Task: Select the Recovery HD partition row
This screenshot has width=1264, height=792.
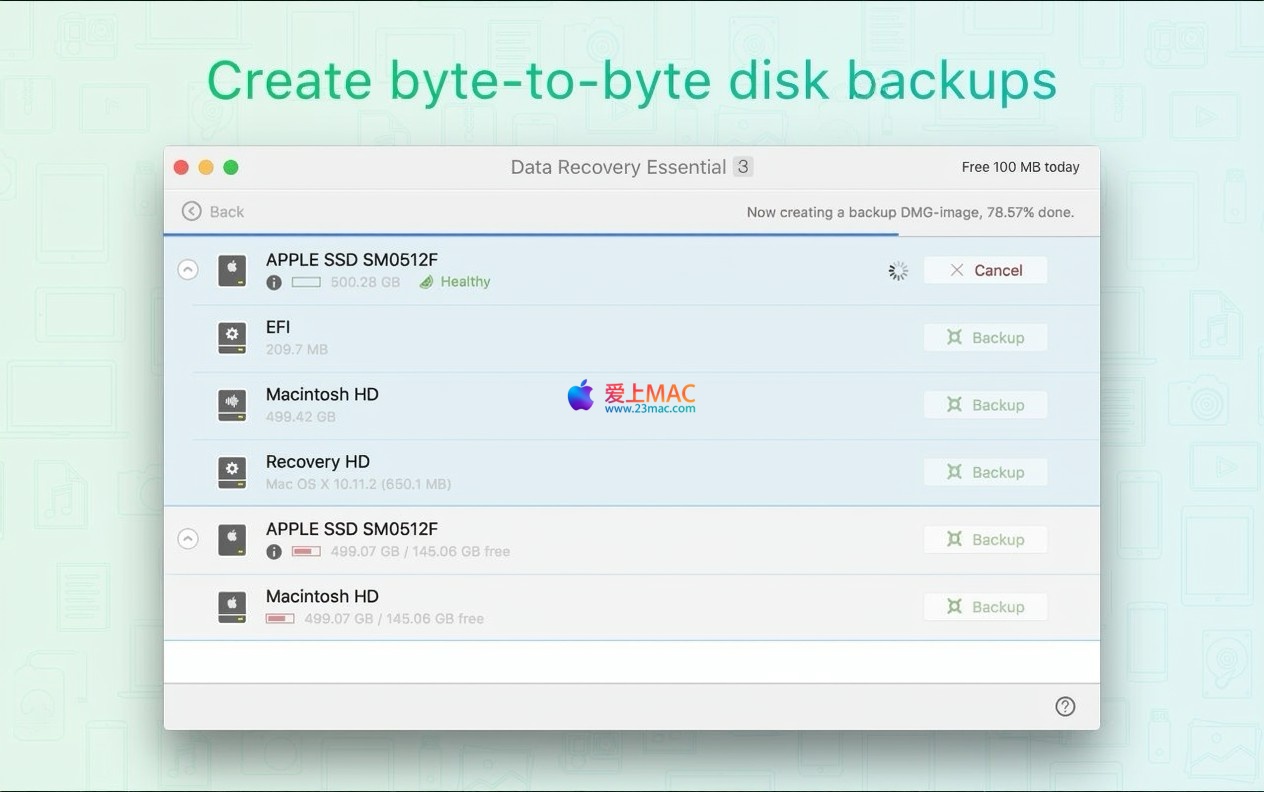Action: point(600,472)
